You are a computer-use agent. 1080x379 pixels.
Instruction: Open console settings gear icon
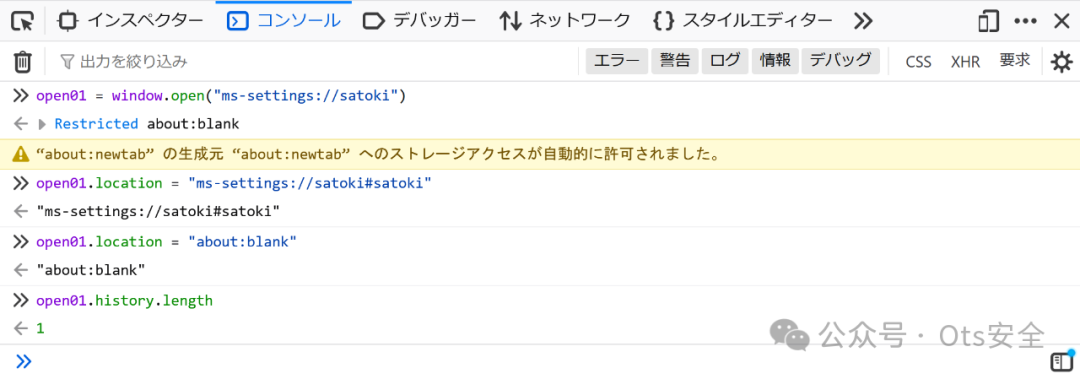point(1061,62)
